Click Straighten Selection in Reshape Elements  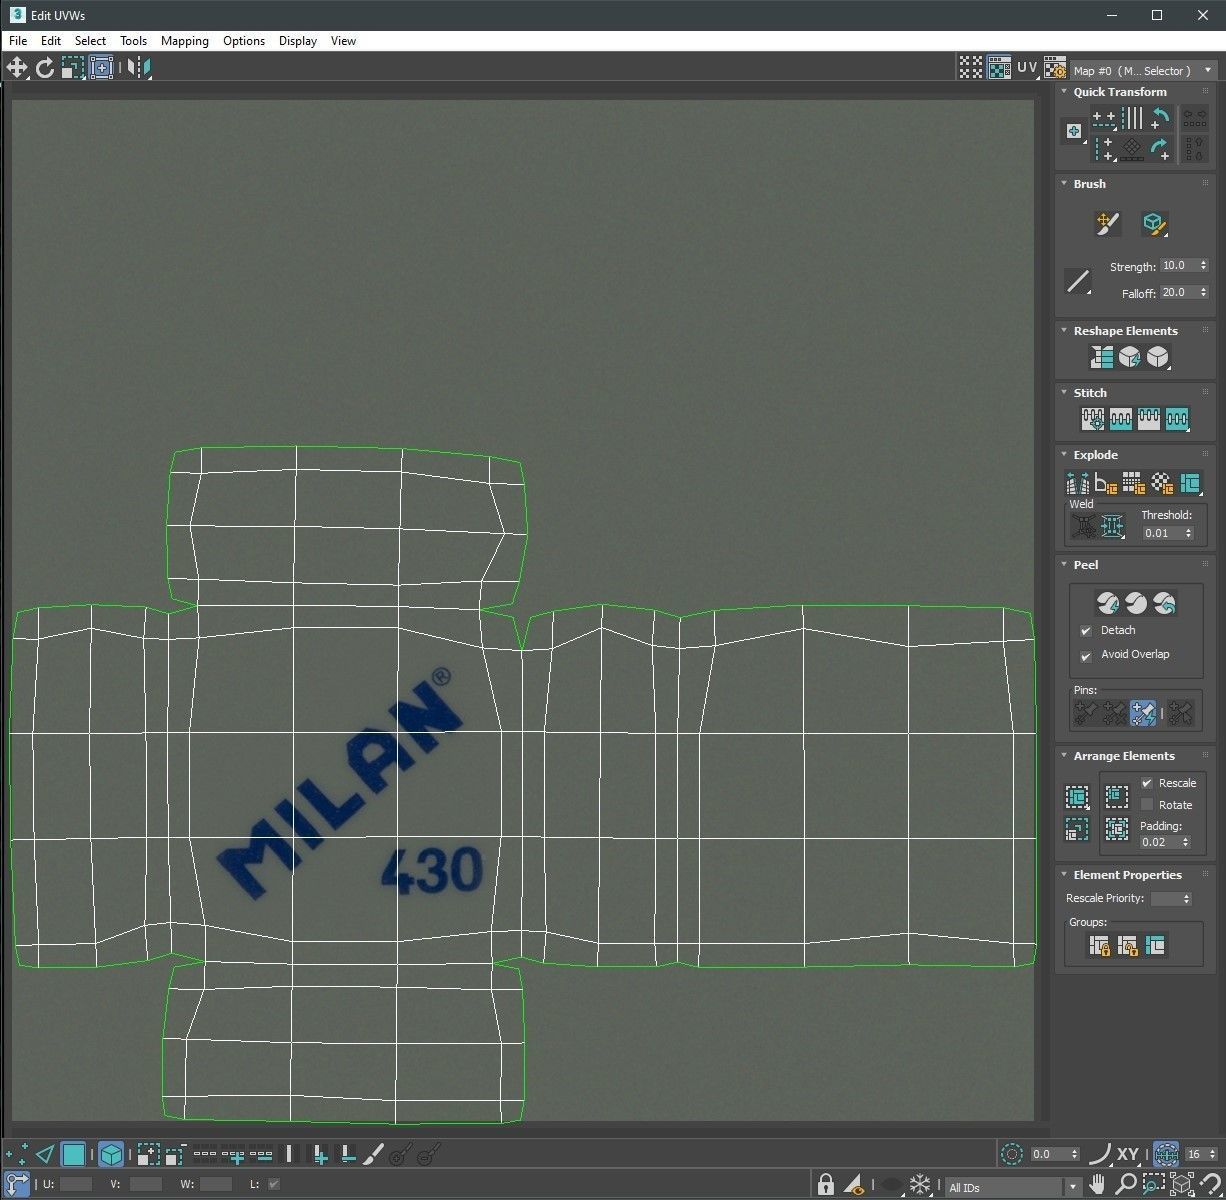tap(1101, 357)
